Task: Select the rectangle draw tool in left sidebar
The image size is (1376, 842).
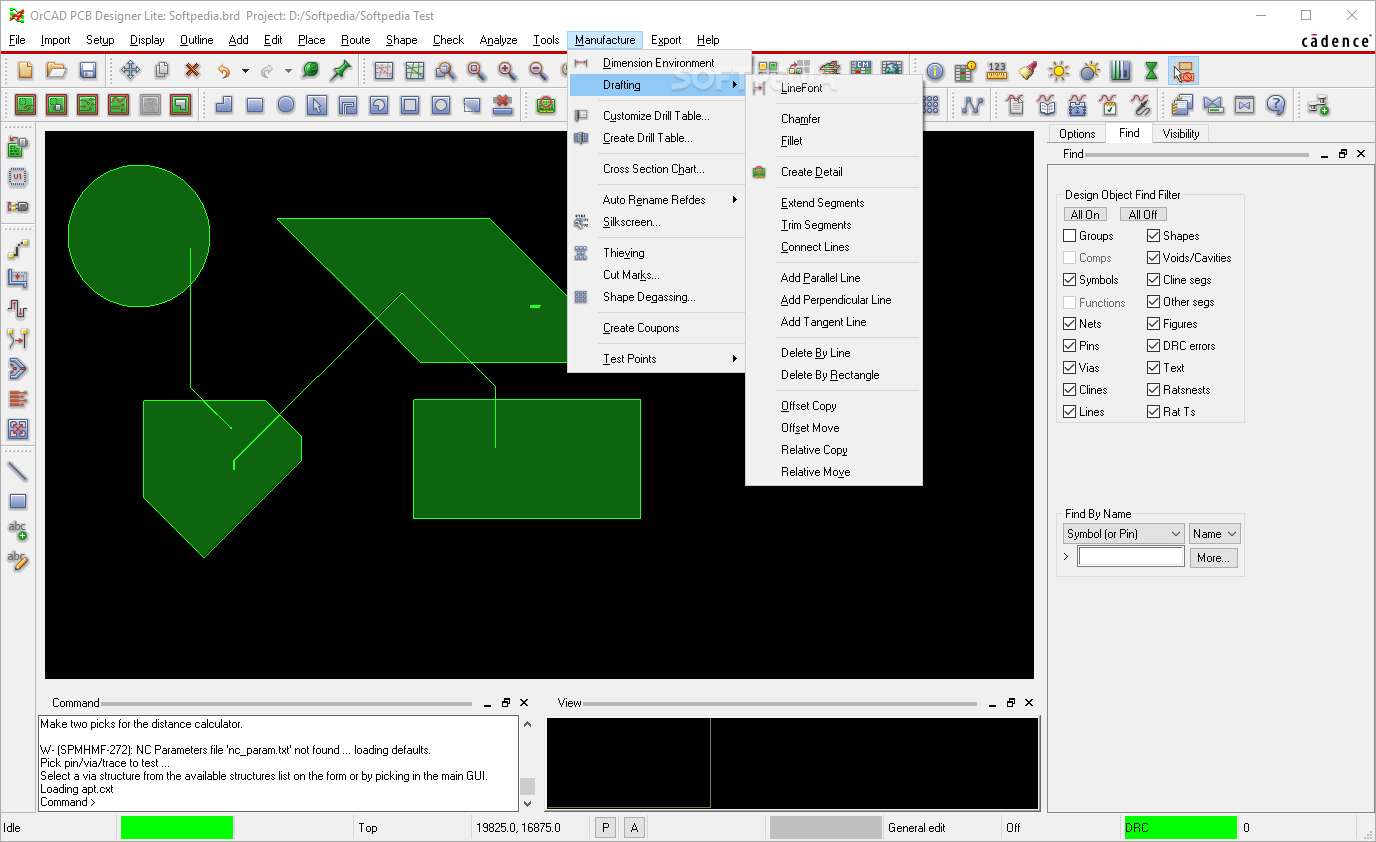Action: [x=17, y=501]
